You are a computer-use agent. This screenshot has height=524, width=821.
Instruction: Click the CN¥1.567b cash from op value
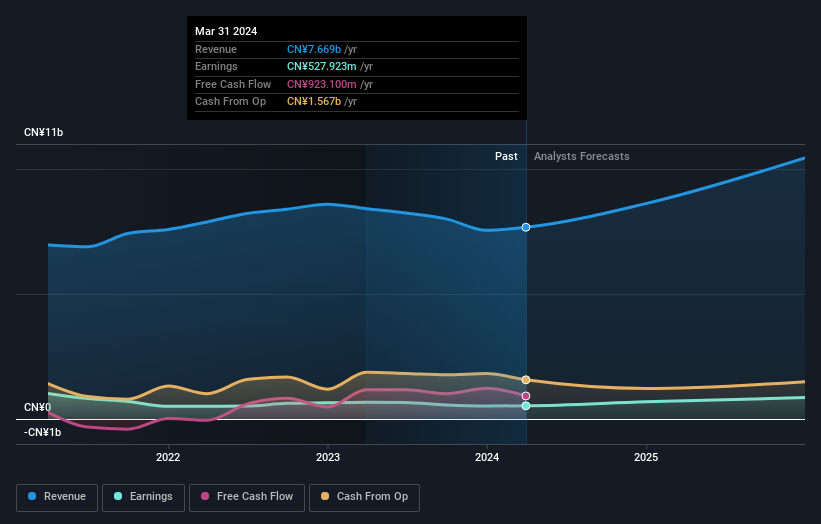[314, 102]
